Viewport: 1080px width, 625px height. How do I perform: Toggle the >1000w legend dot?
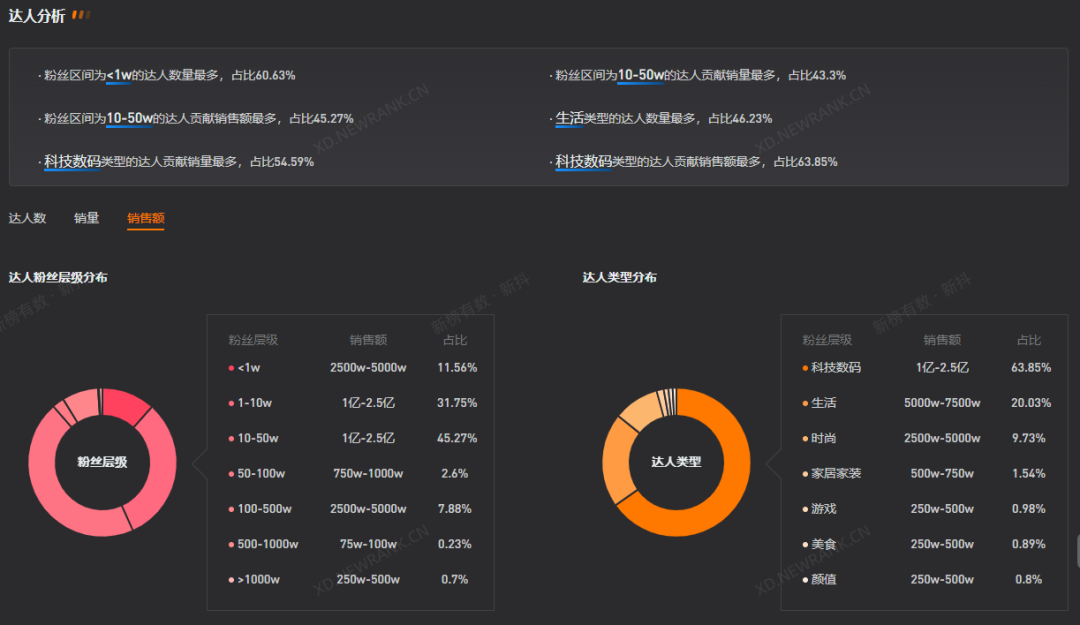point(231,579)
